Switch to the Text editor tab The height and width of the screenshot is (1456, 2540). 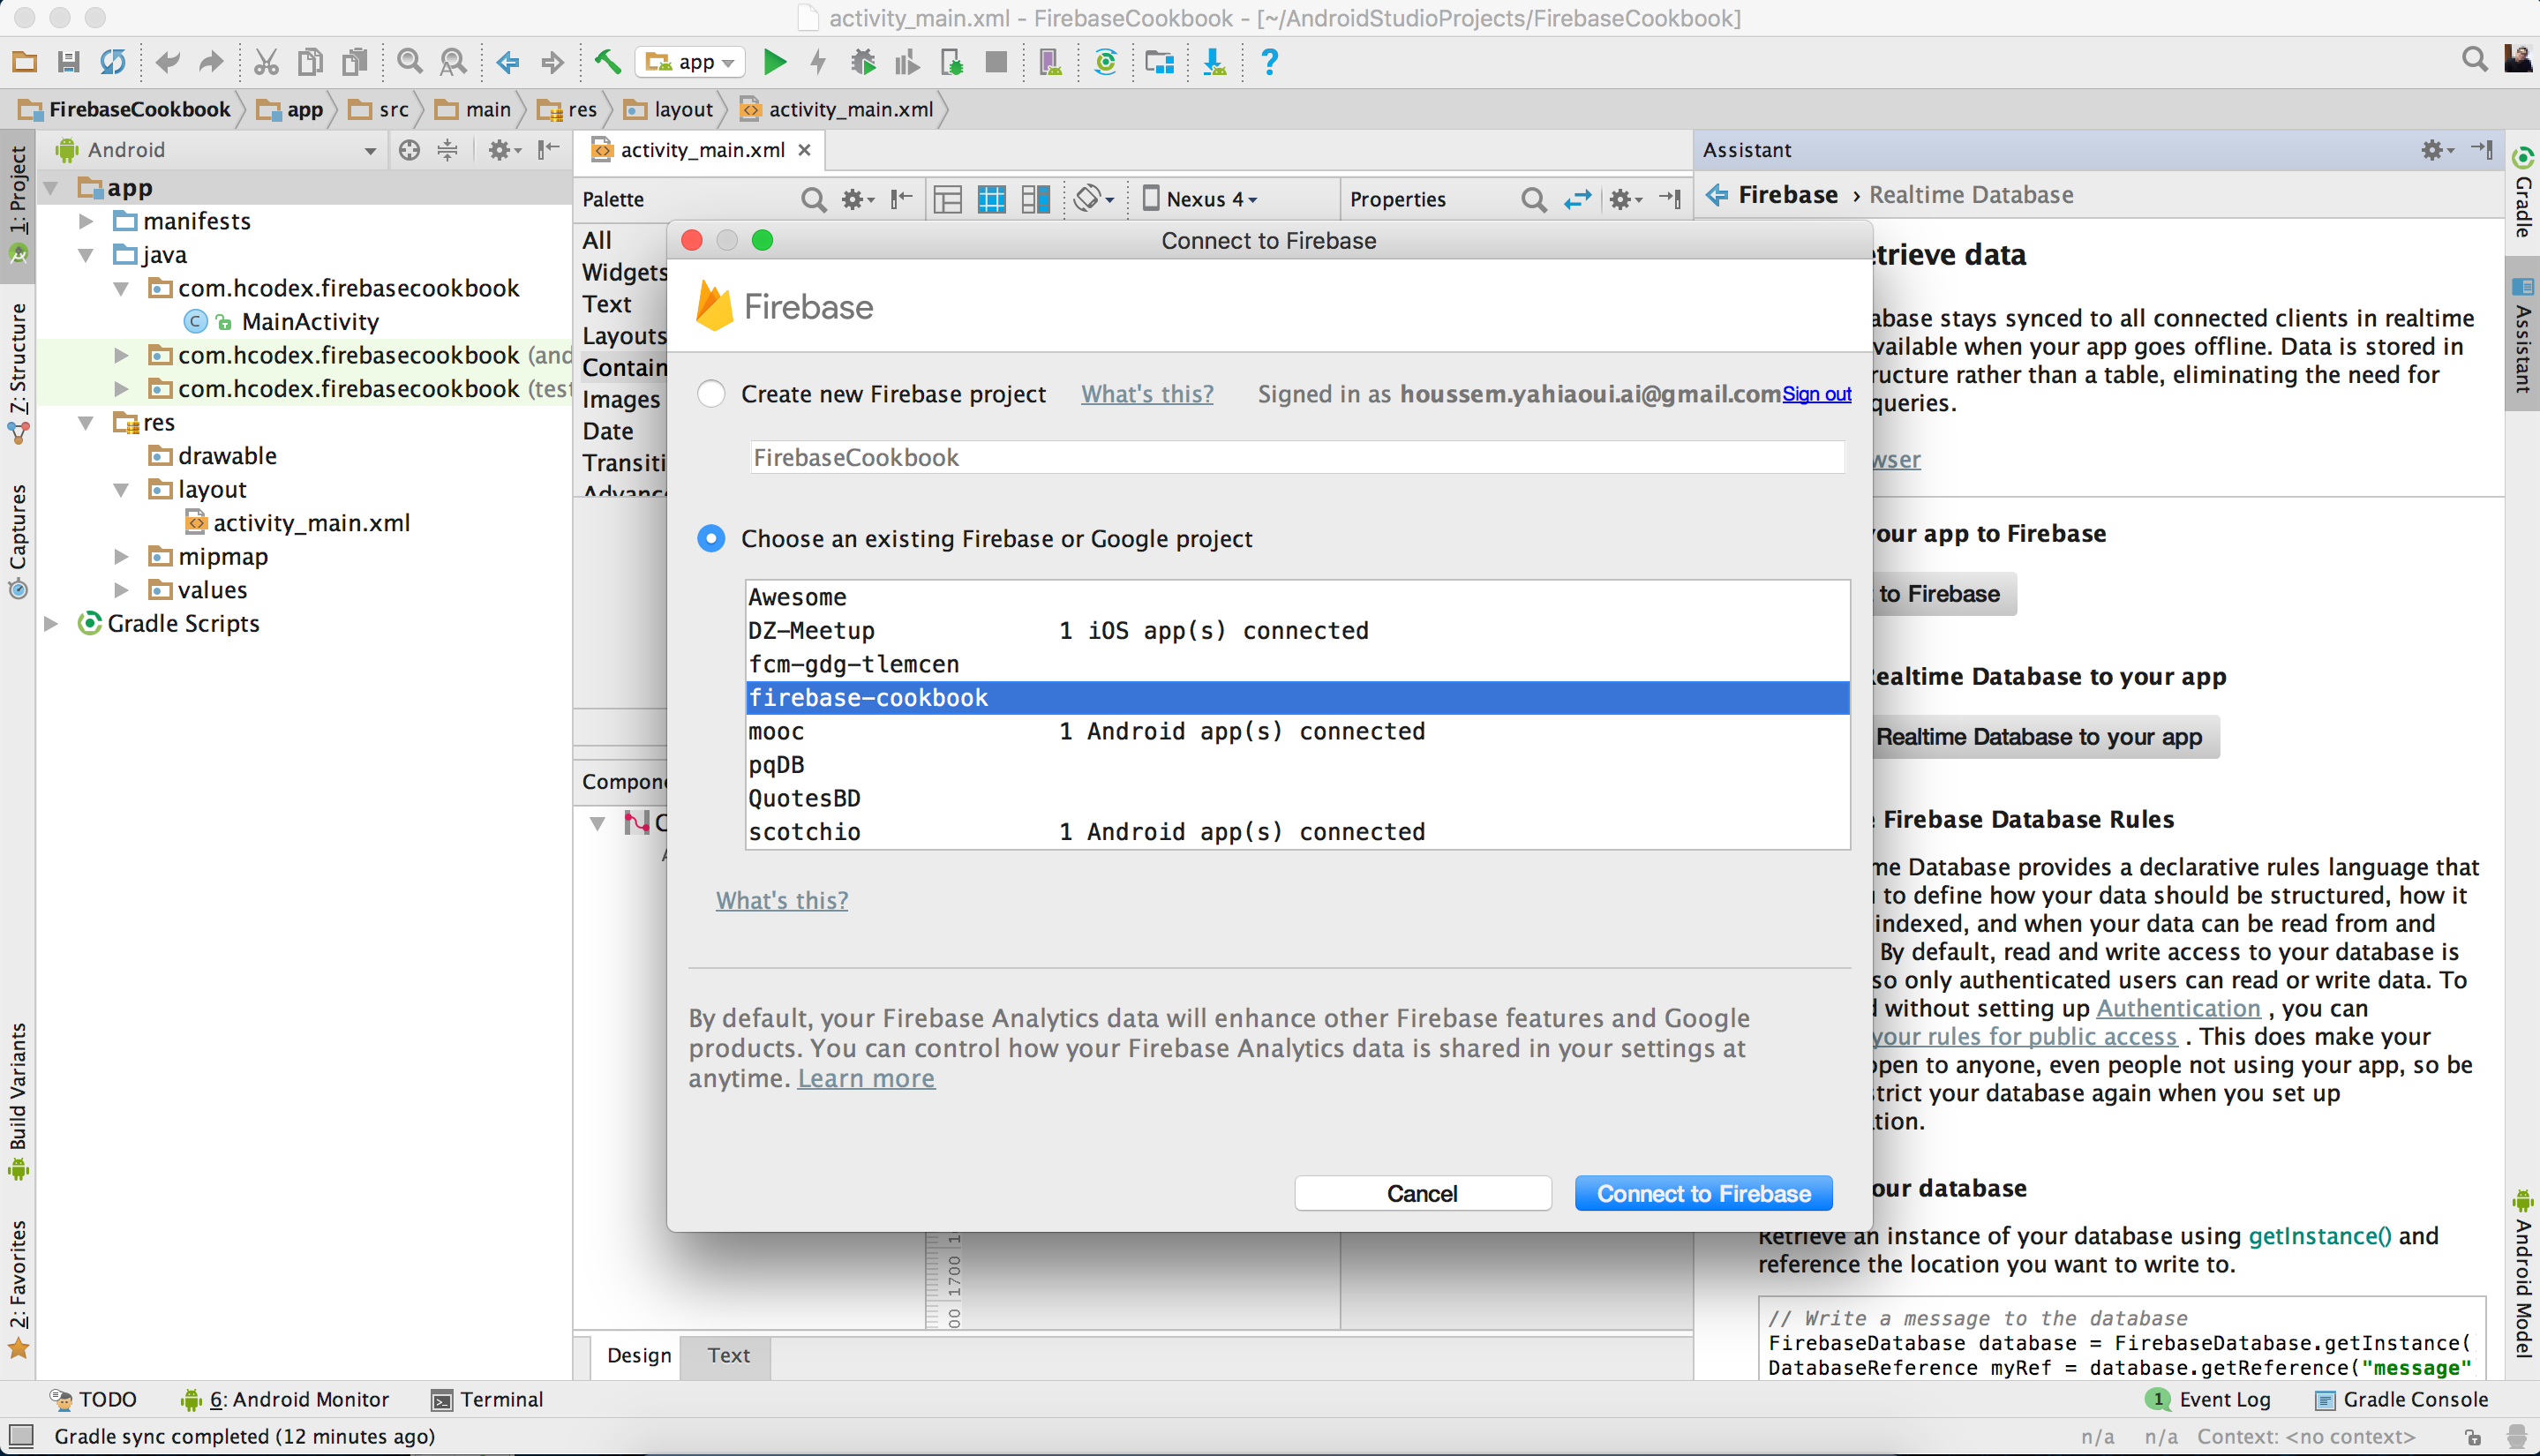[728, 1355]
